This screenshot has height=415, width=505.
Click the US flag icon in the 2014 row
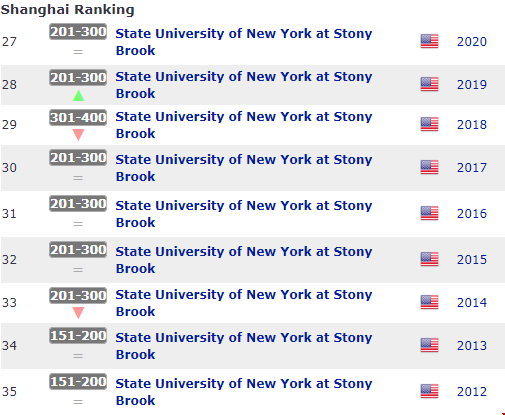coord(429,302)
